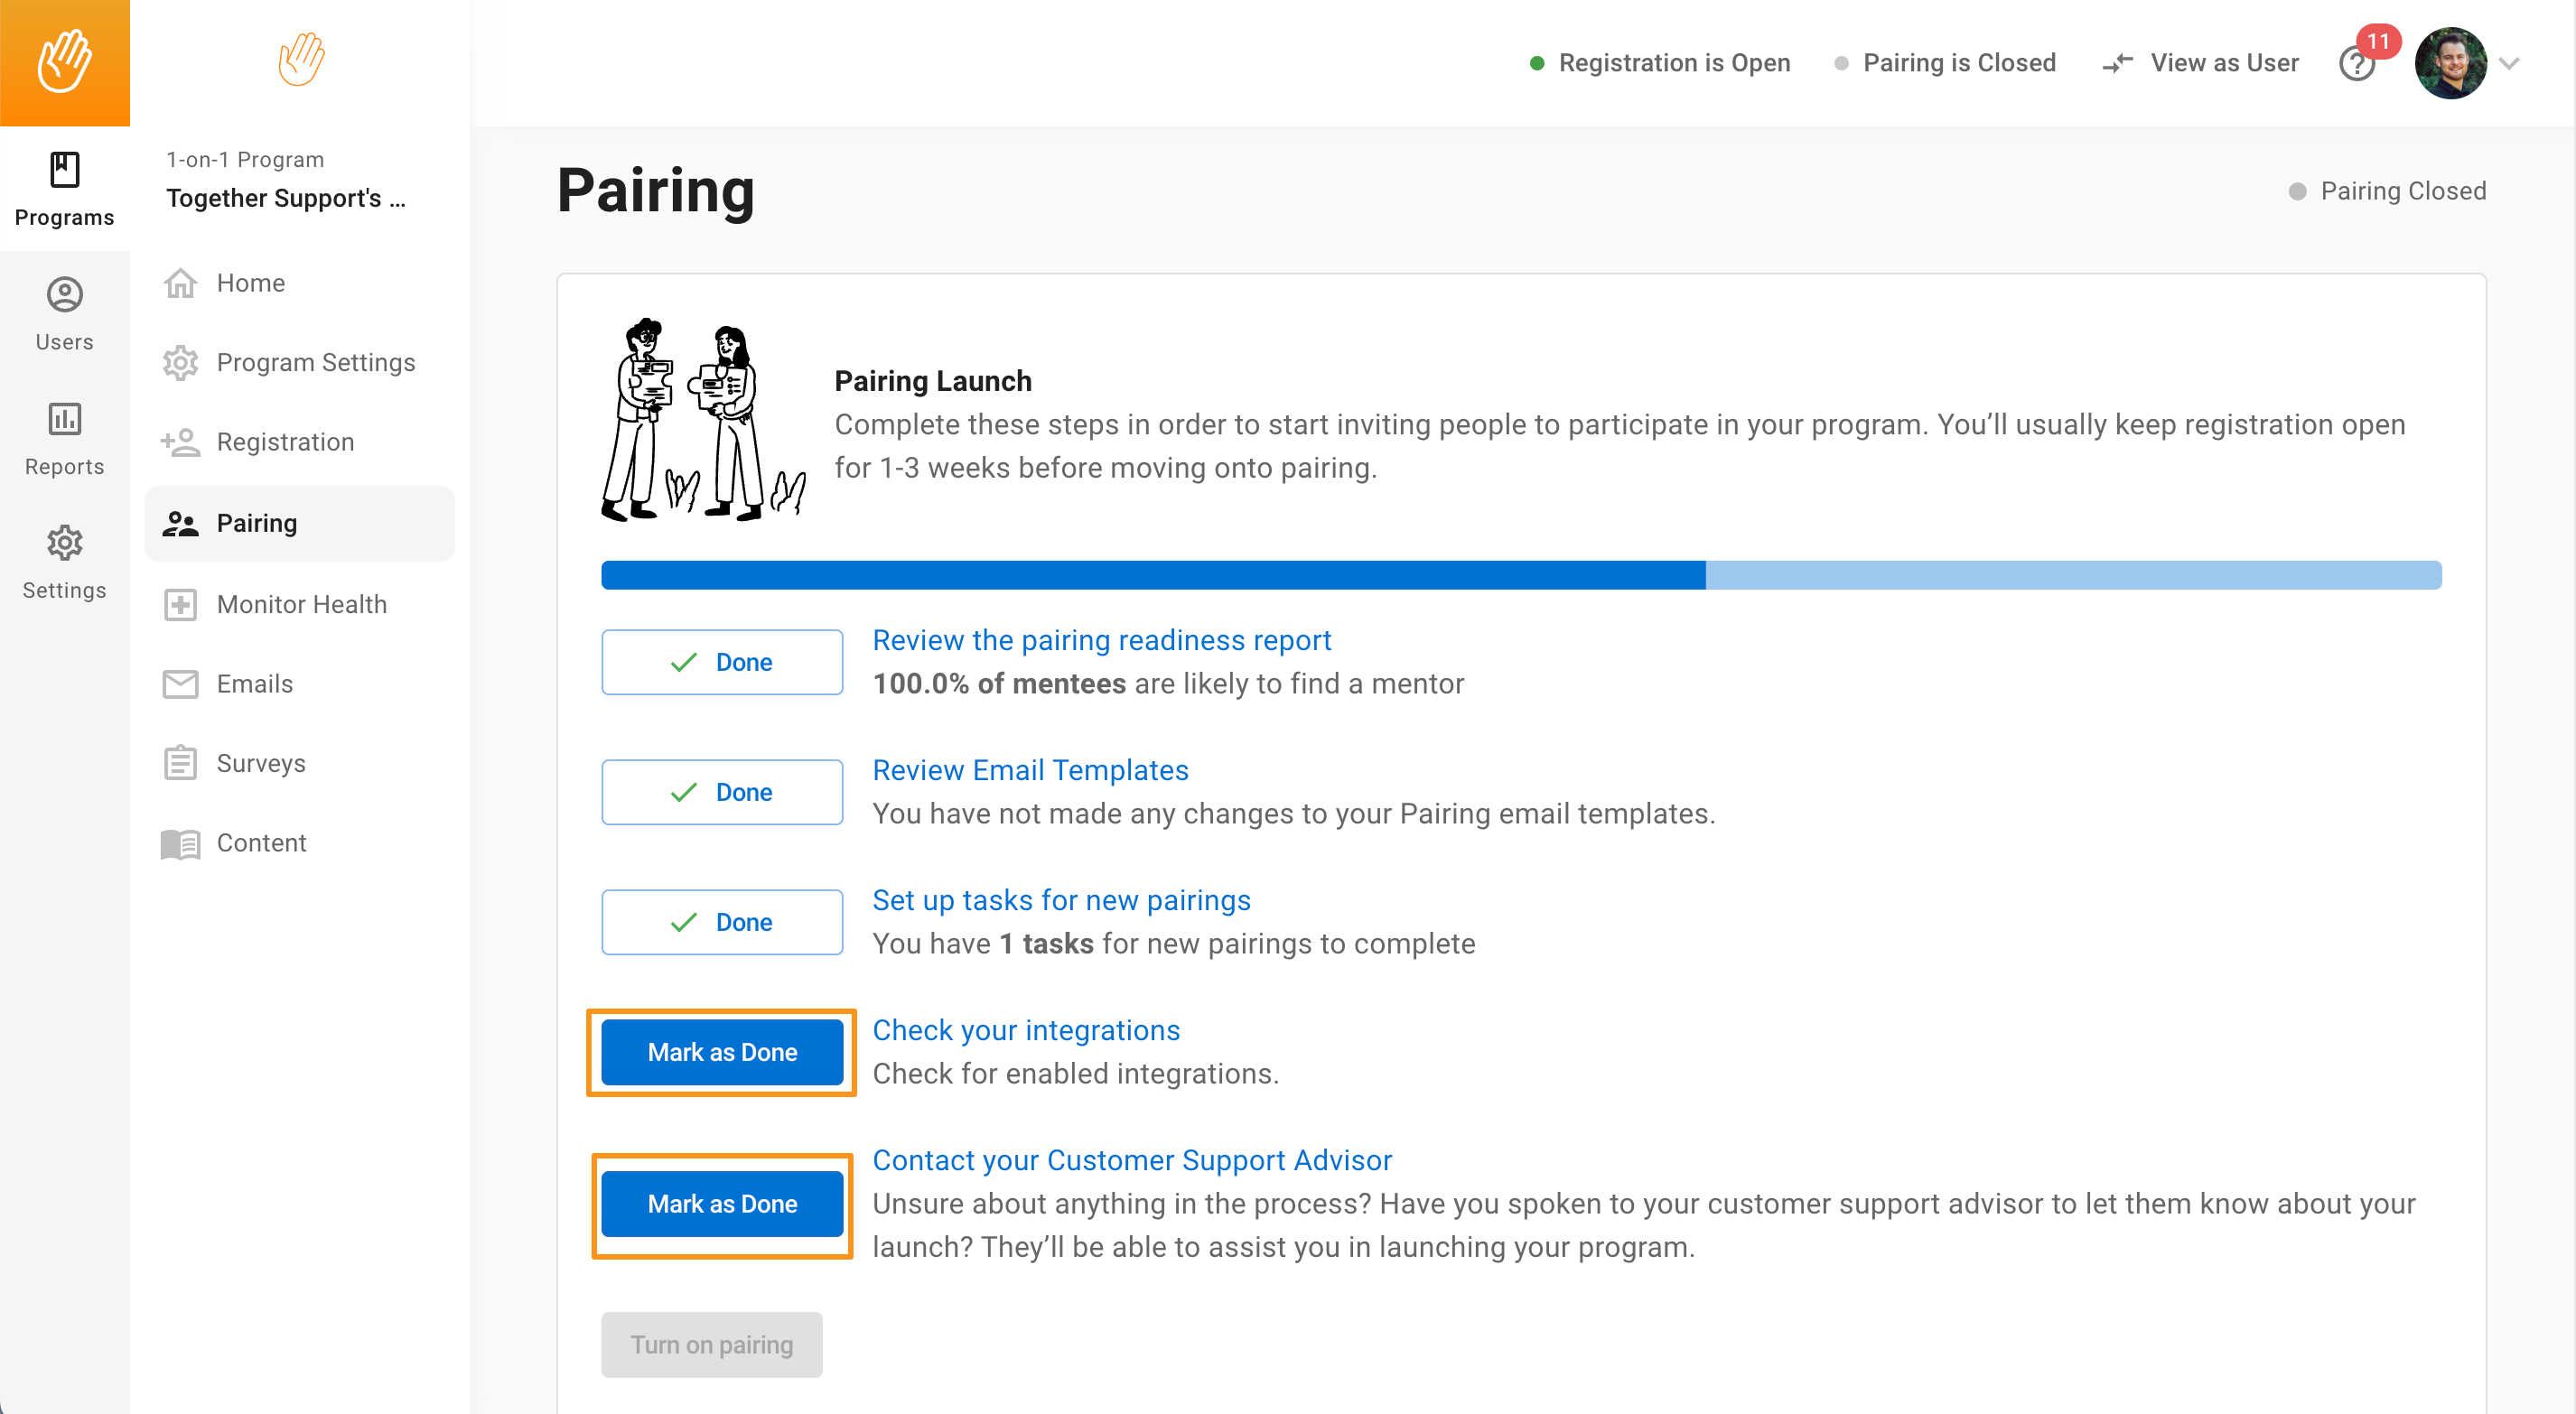Screen dimensions: 2576x1414
Task: Open Review Email Templates link
Action: click(x=1030, y=770)
